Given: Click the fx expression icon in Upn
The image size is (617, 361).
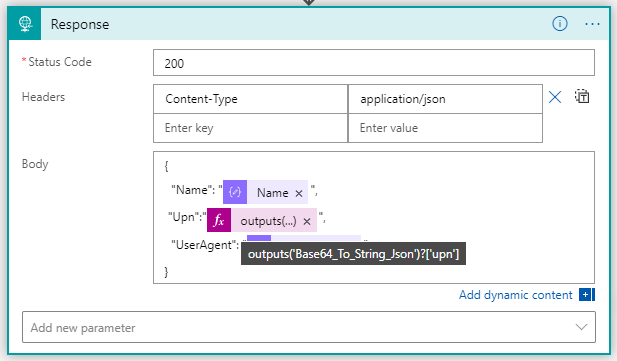Looking at the screenshot, I should (x=219, y=220).
